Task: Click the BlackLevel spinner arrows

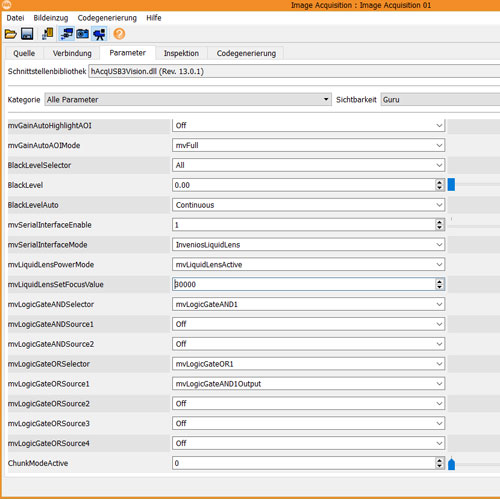Action: coord(439,185)
